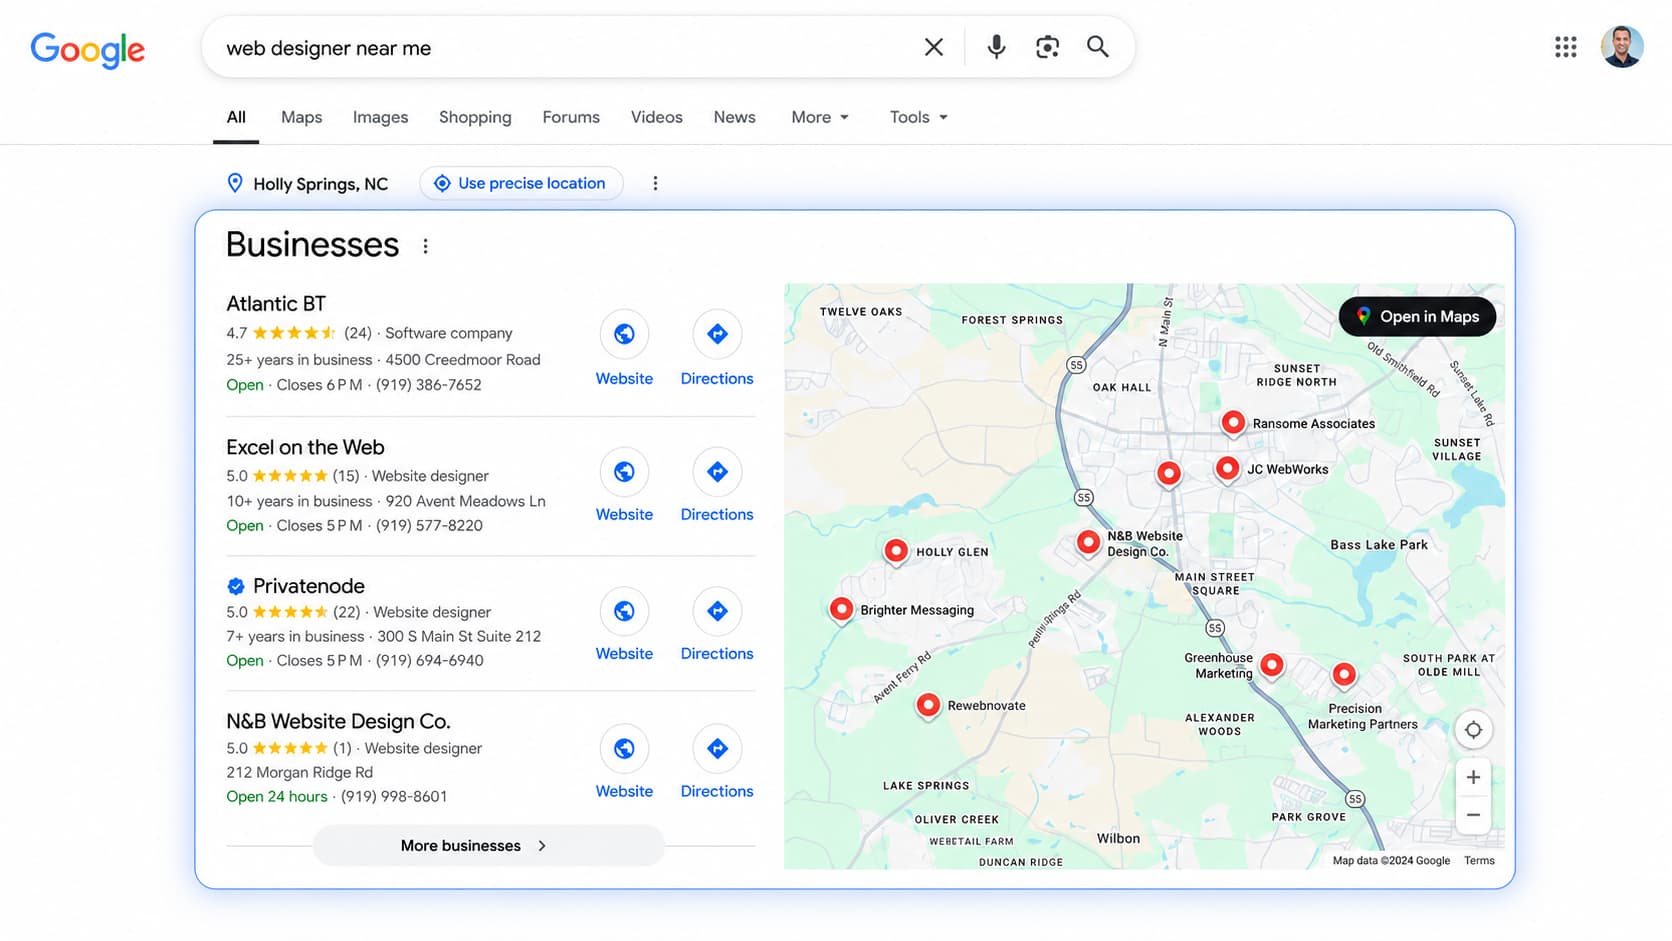
Task: Click the Website label for Atlantic BT
Action: (x=624, y=379)
